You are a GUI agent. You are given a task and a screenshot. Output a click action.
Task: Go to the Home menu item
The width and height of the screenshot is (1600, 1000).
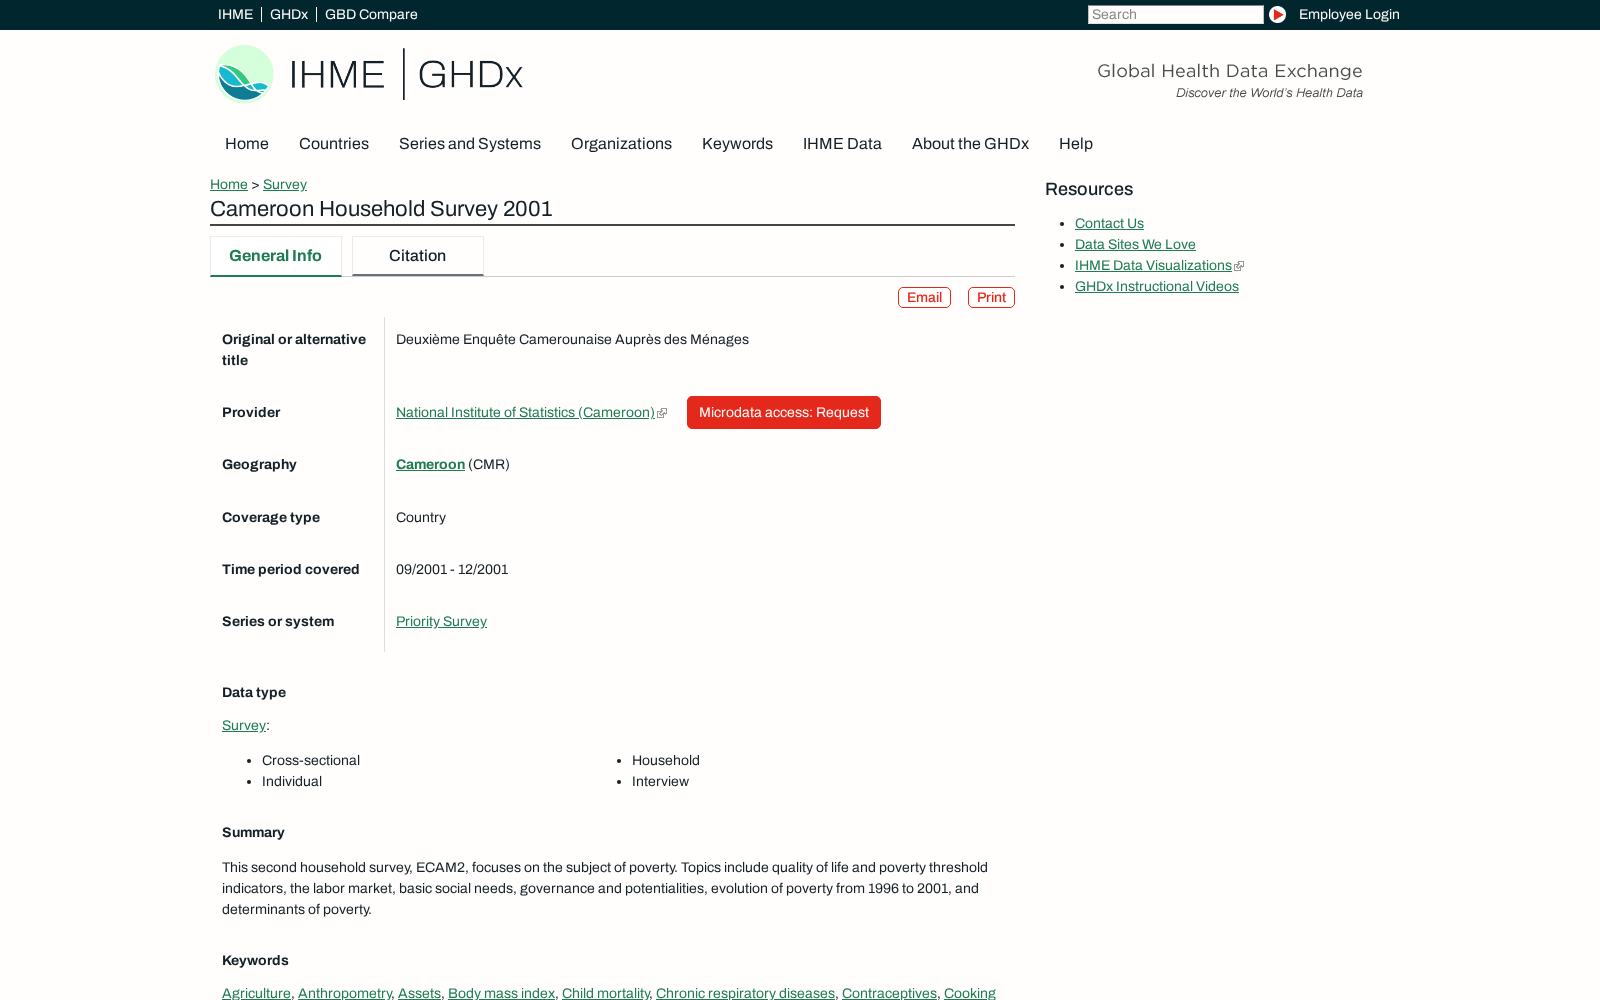coord(247,144)
